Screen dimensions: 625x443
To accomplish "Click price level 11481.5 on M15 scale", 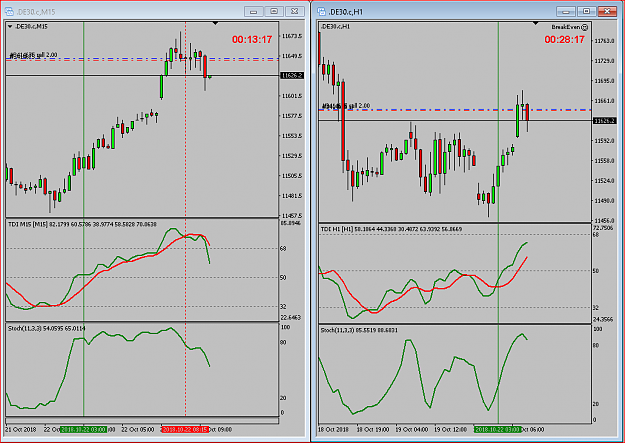I will coord(291,196).
